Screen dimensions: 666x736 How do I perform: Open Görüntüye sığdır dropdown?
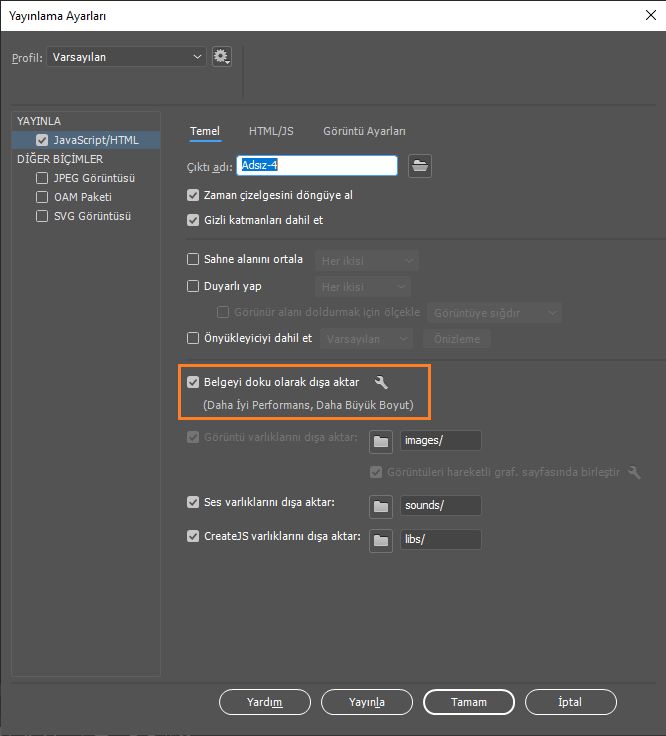(x=494, y=313)
